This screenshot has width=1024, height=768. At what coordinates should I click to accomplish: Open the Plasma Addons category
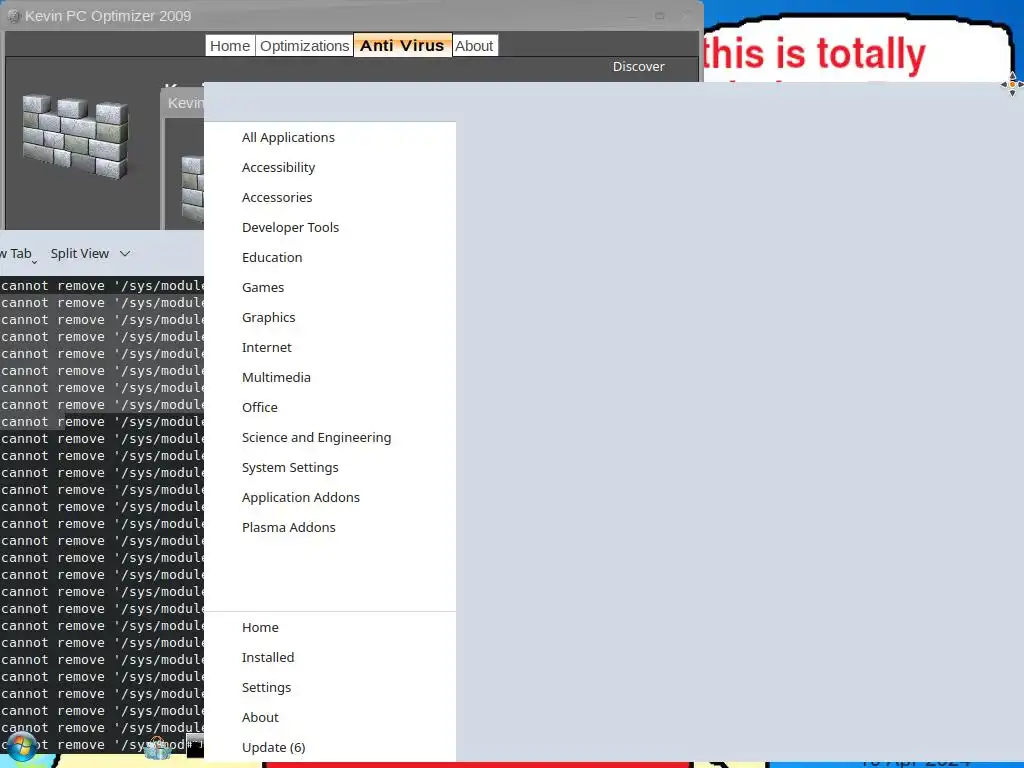click(330, 528)
